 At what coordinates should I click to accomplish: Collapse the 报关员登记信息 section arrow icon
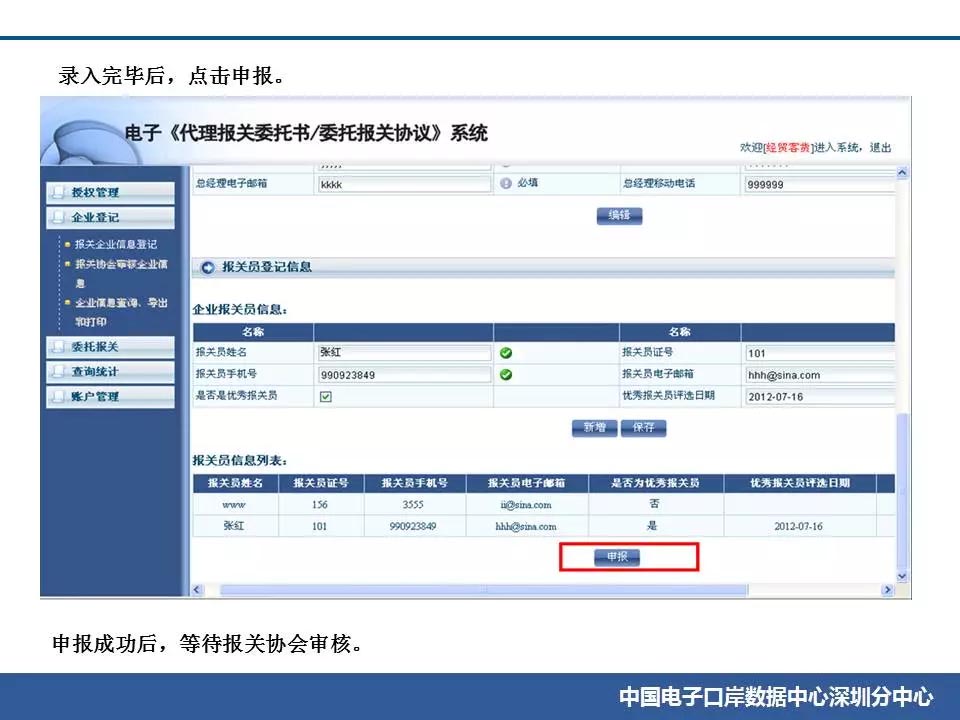[208, 268]
